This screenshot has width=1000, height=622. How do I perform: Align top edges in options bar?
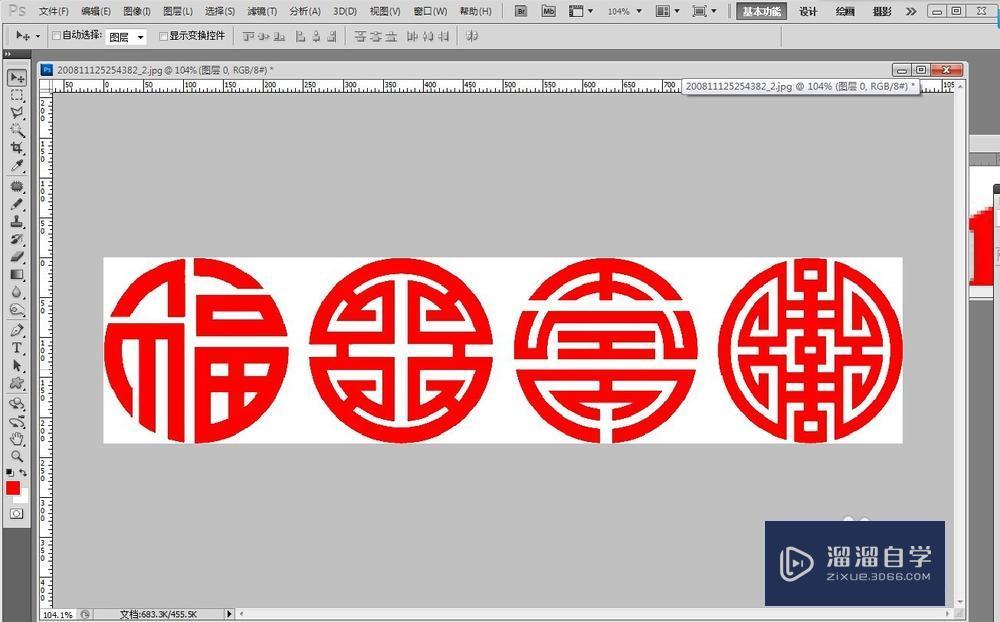click(249, 36)
